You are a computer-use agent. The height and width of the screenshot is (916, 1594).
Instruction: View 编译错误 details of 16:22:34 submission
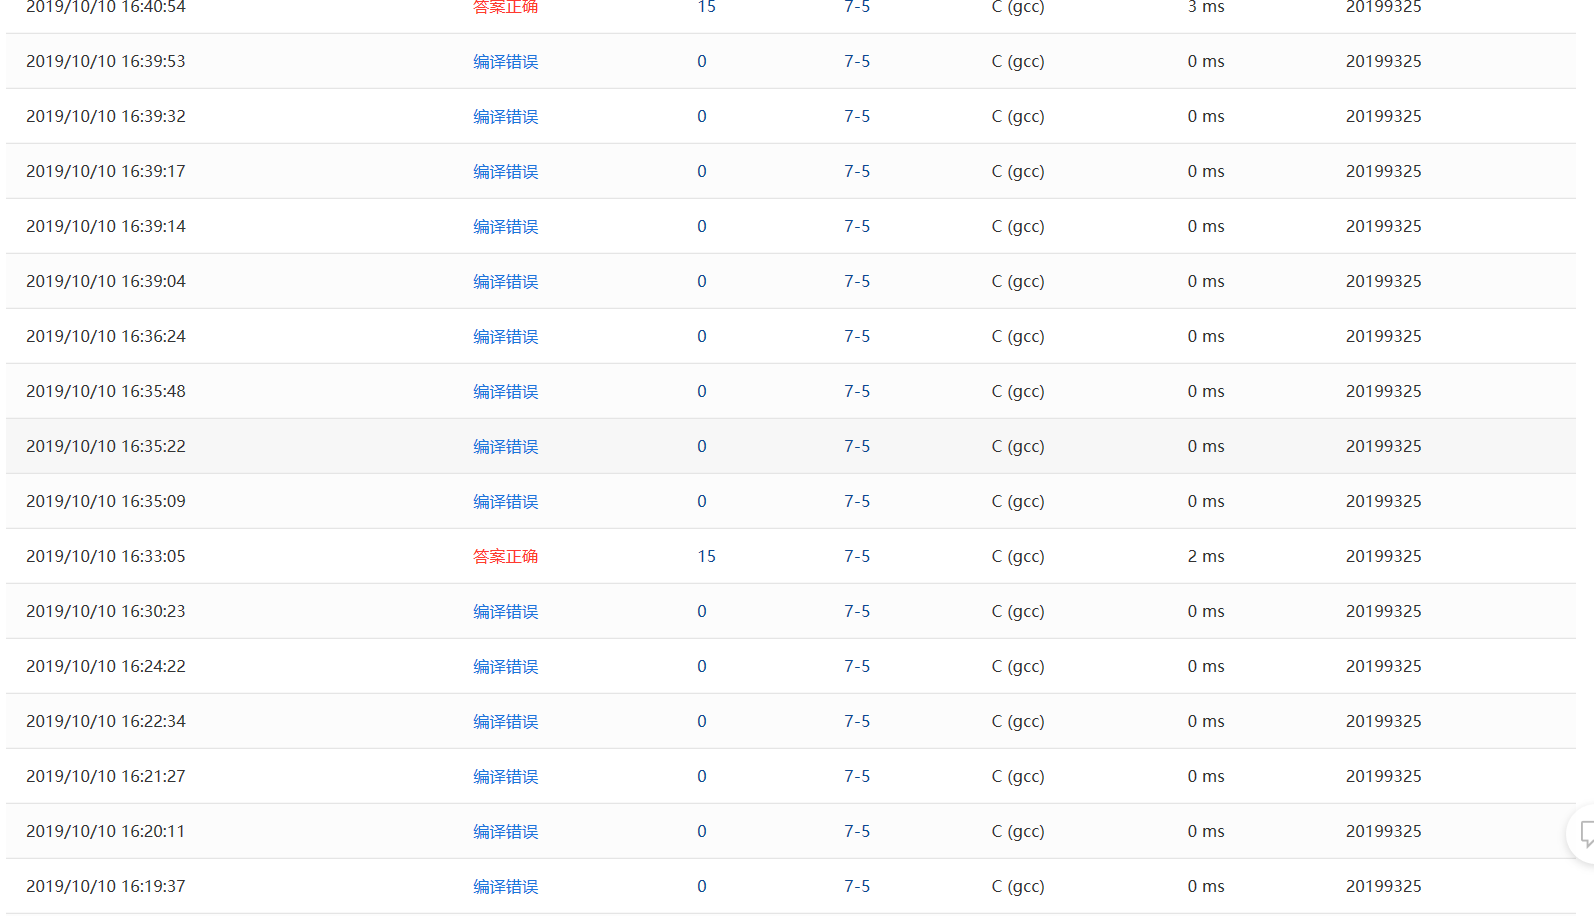pyautogui.click(x=505, y=722)
